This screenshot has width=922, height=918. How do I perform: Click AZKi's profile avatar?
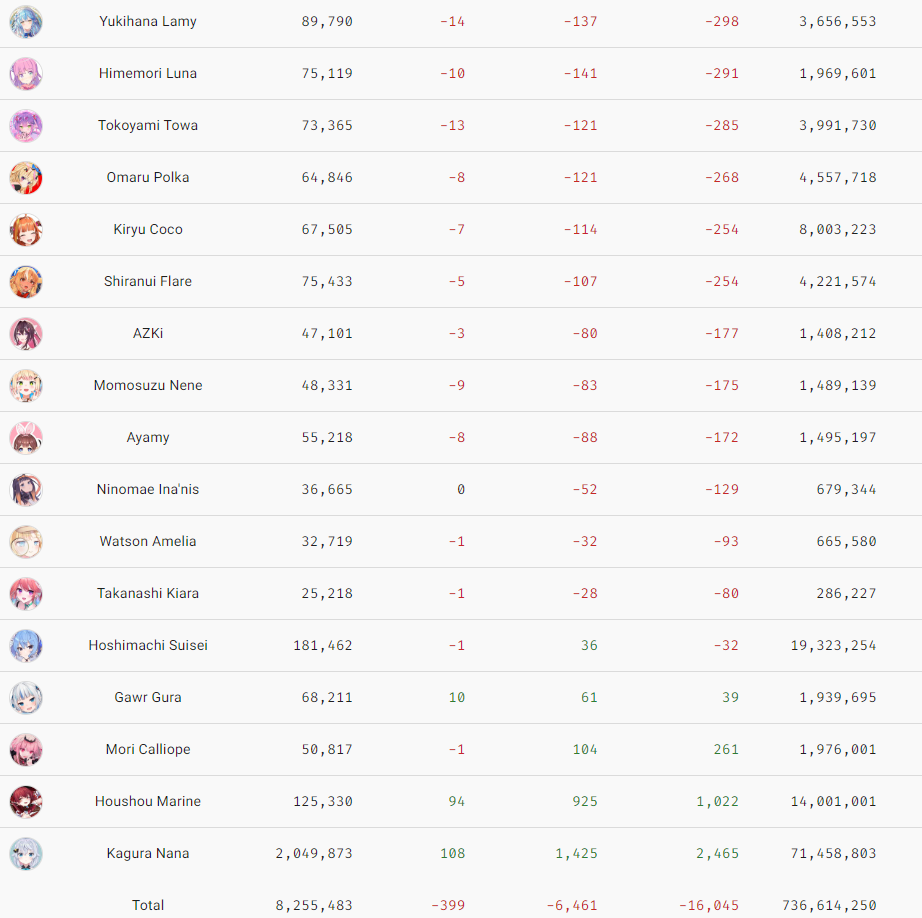click(26, 334)
